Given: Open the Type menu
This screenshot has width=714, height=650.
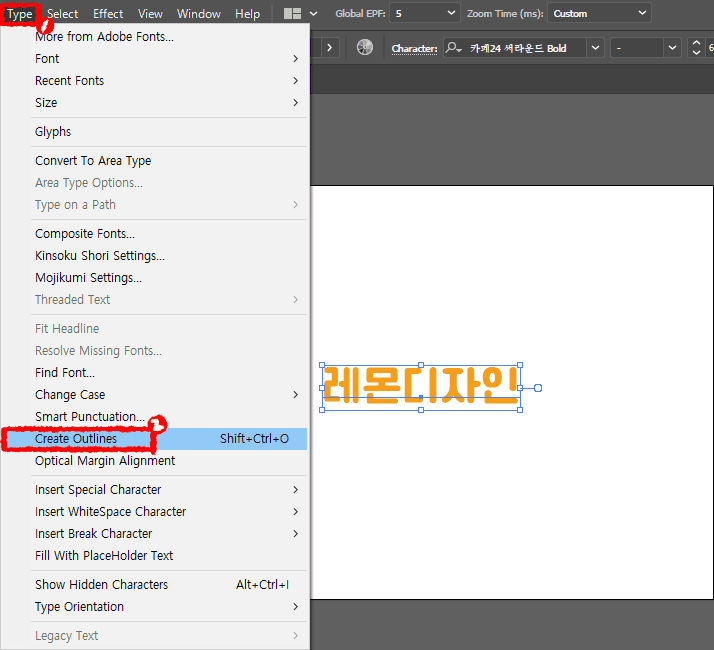Looking at the screenshot, I should [x=20, y=14].
